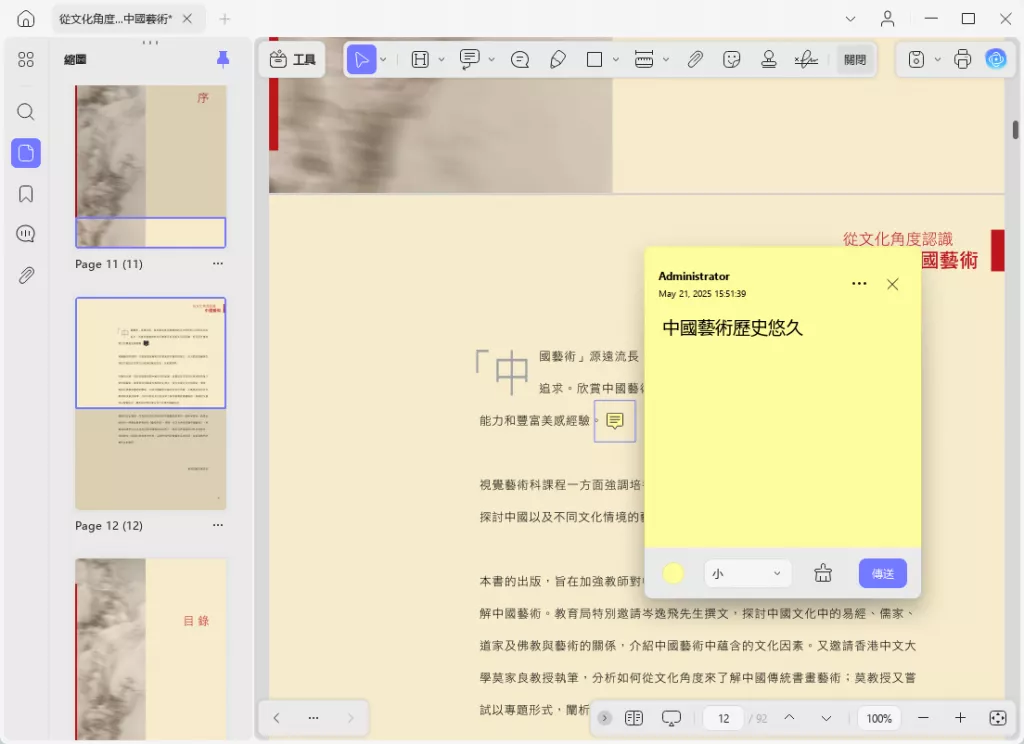The height and width of the screenshot is (744, 1024).
Task: Select the rectangle shape tool
Action: point(594,60)
